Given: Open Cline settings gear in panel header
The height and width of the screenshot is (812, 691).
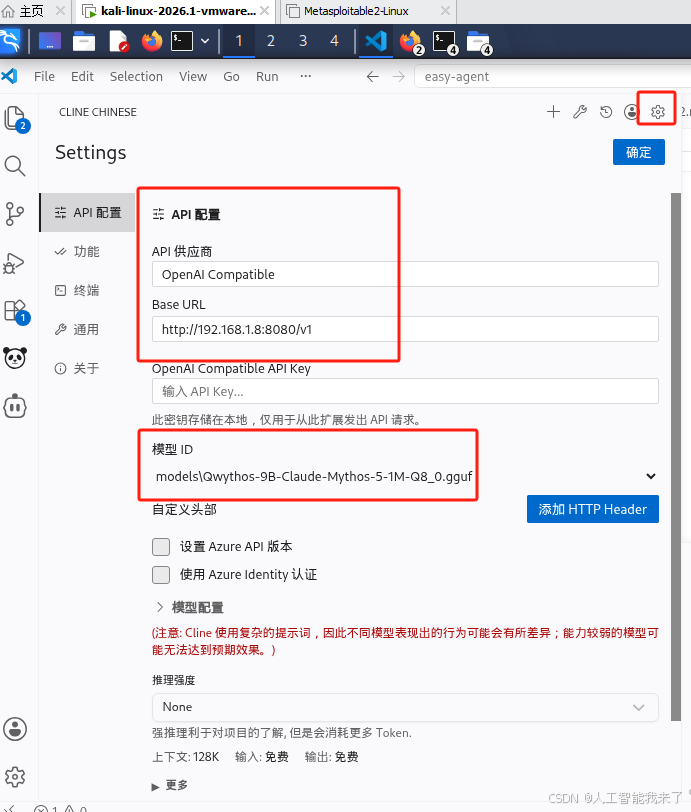Looking at the screenshot, I should point(657,111).
